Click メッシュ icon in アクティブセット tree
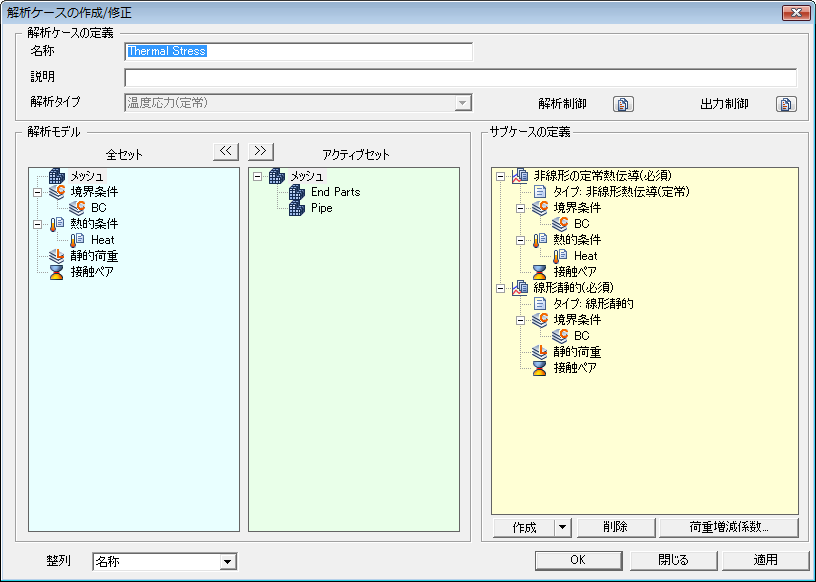 point(277,176)
